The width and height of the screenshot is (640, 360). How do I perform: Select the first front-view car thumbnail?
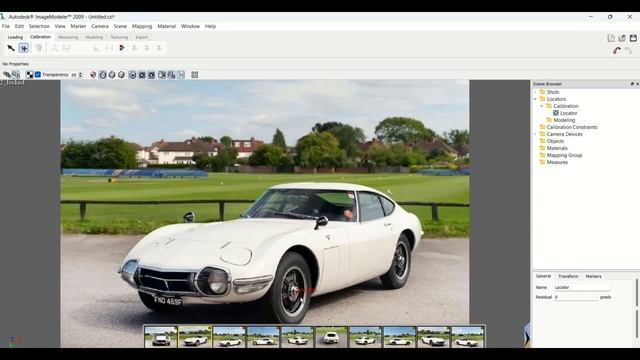tap(161, 337)
